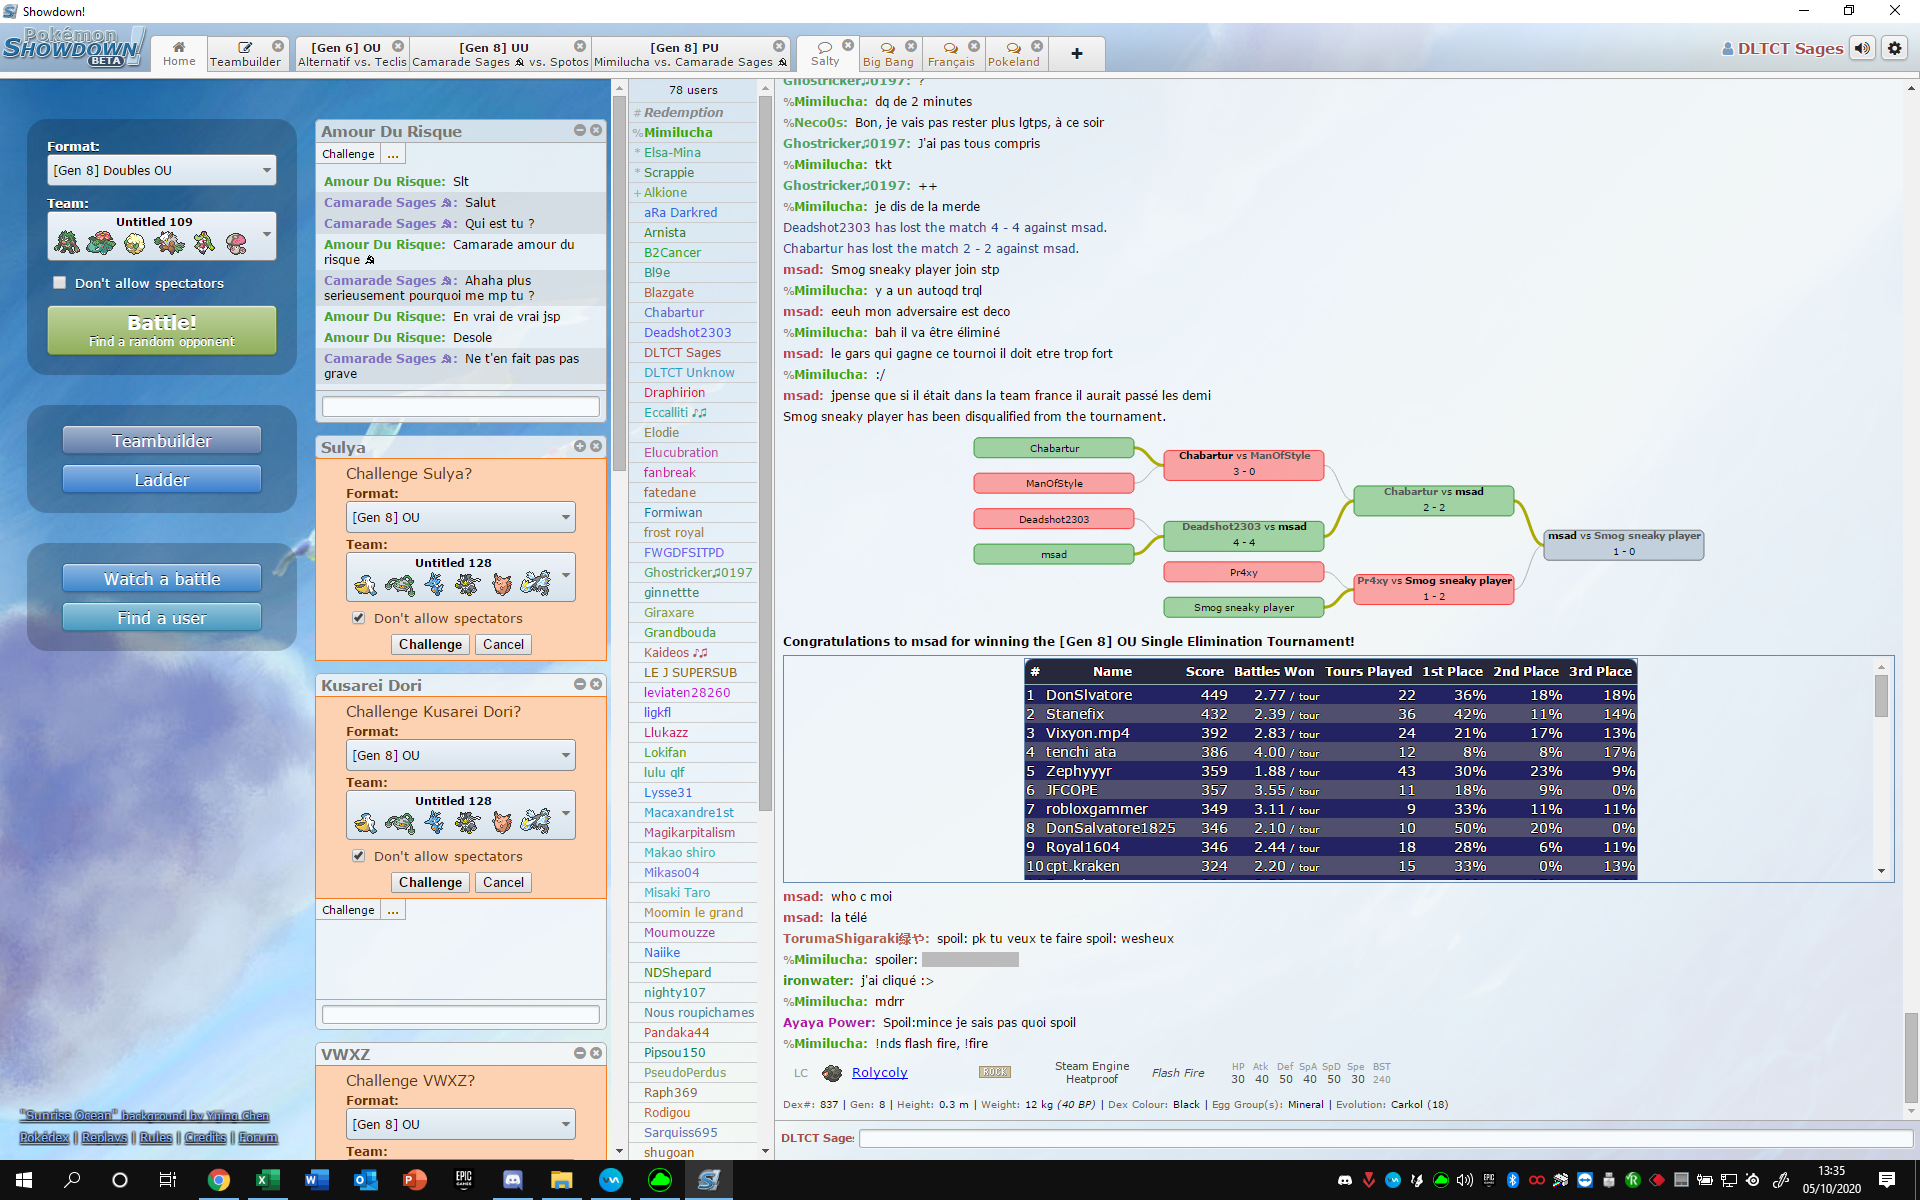The width and height of the screenshot is (1920, 1200).
Task: Expand the Untitled 109 team selector
Action: coord(162,236)
